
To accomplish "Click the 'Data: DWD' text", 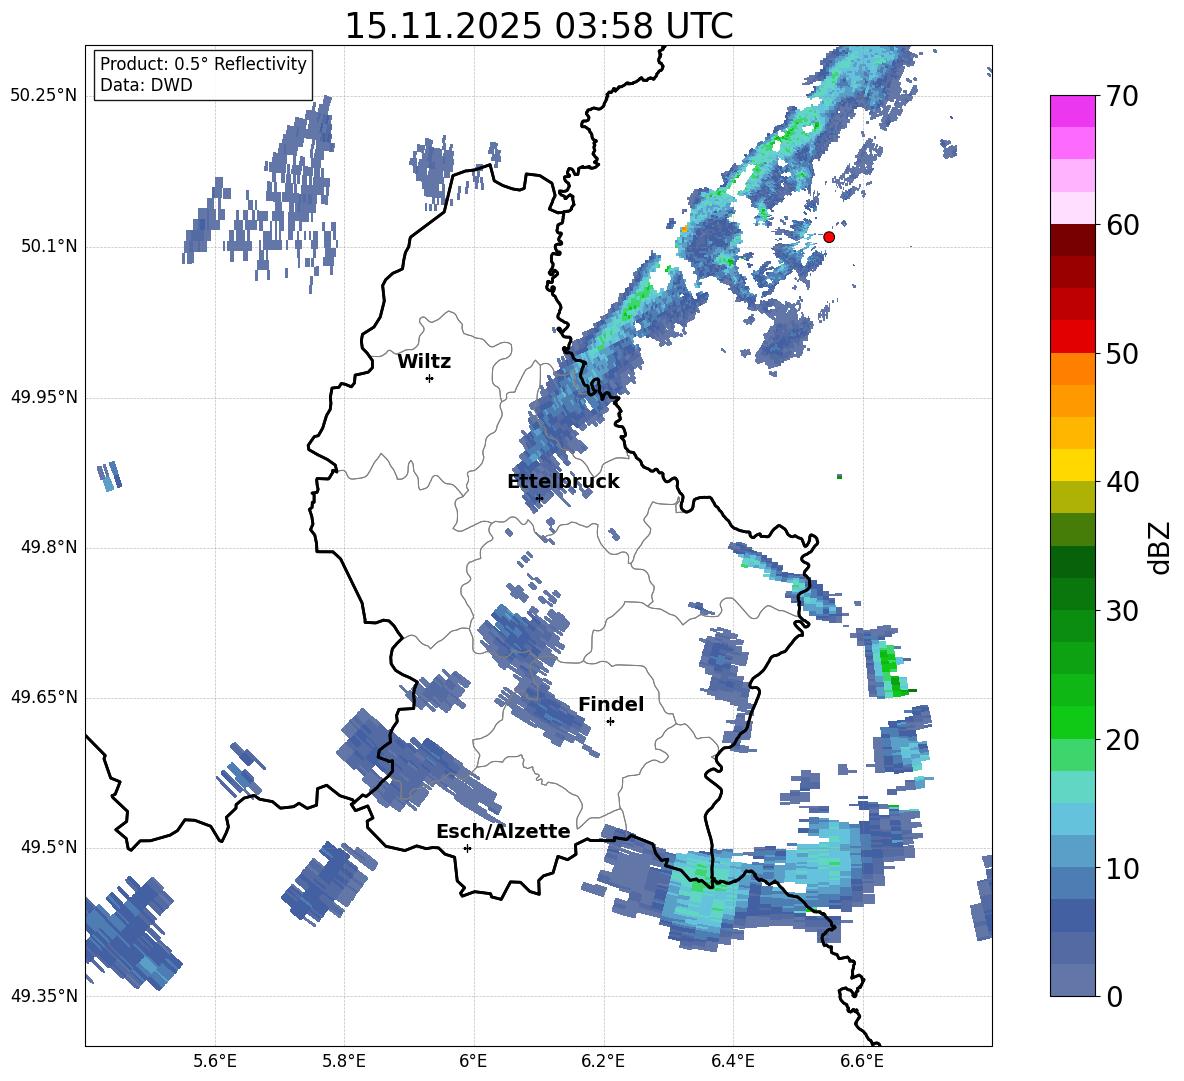I will point(146,85).
